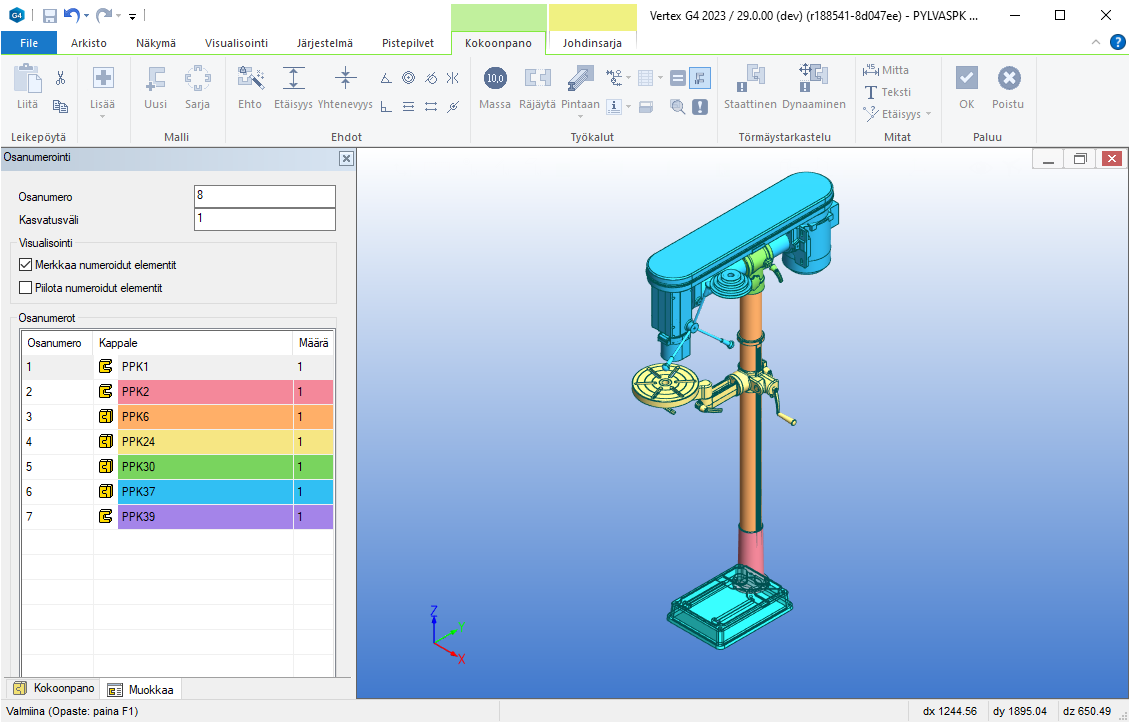Select the Teksti text tool
Screen dimensions: 1130x723
click(887, 92)
